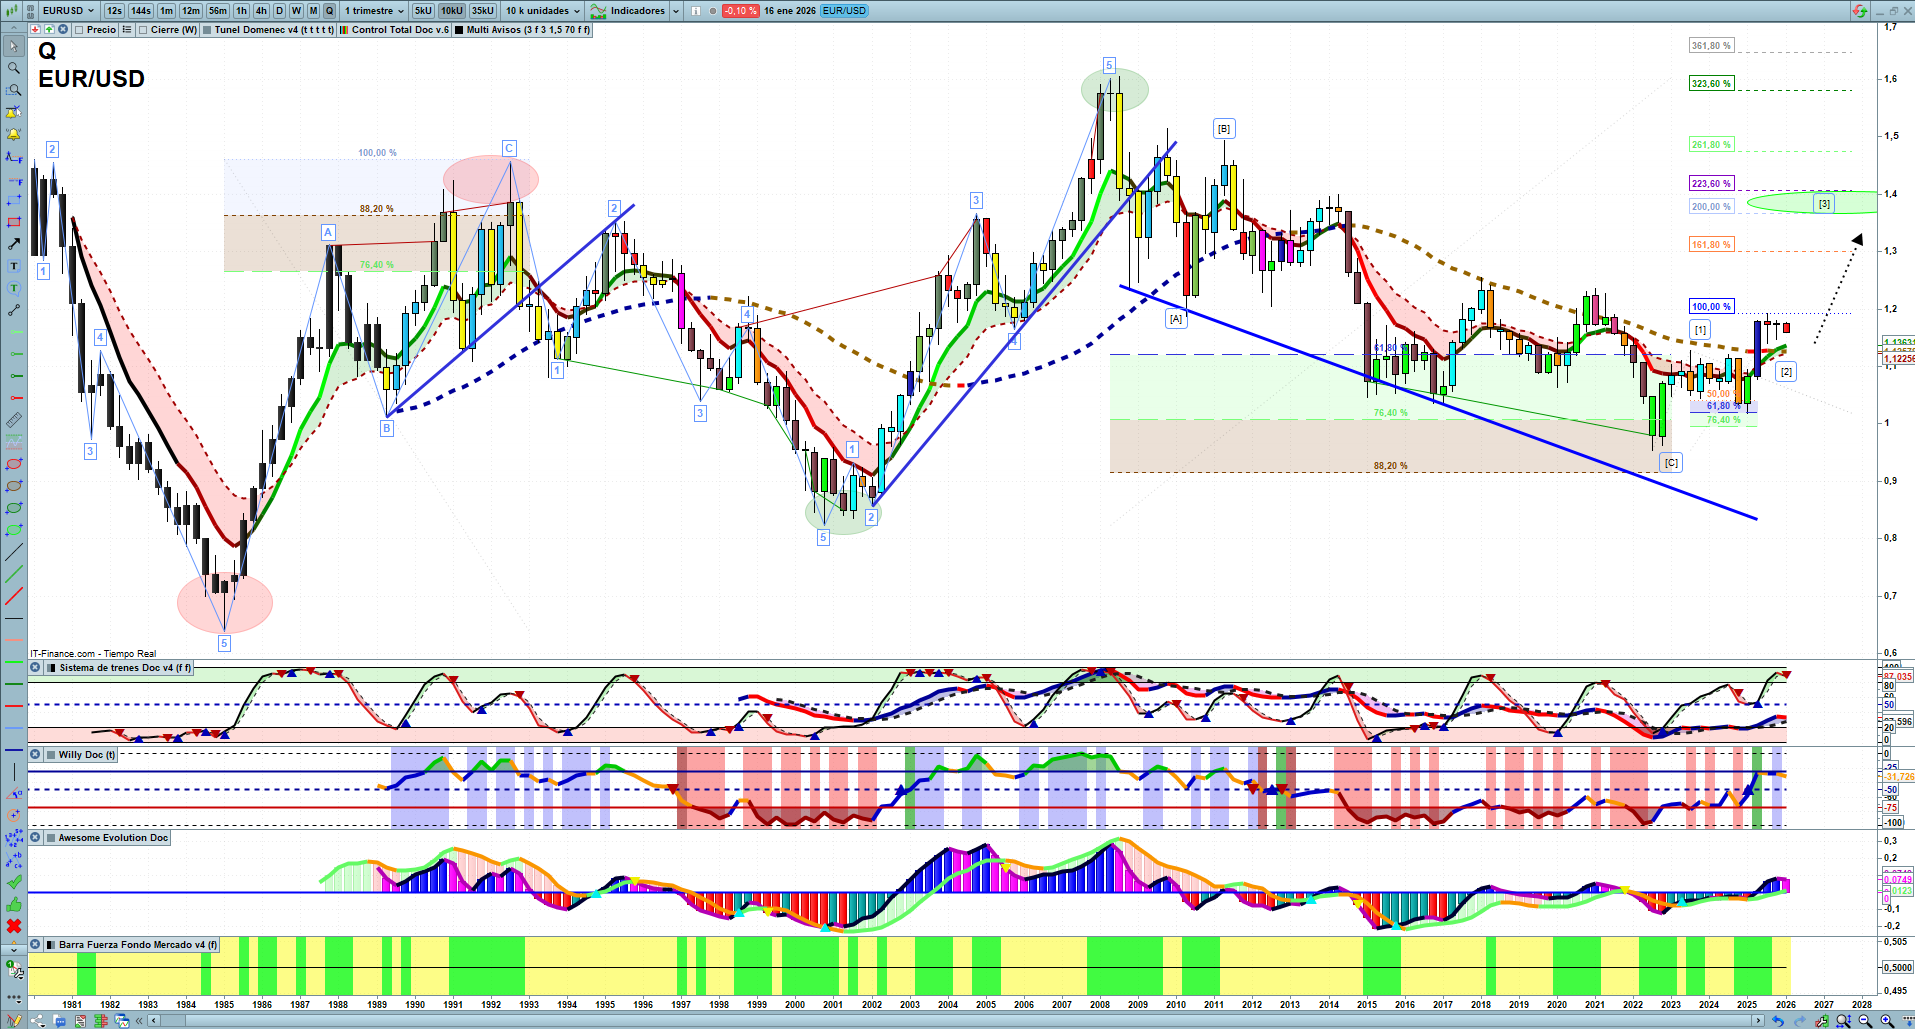Select the ruler measurement tool

click(14, 420)
